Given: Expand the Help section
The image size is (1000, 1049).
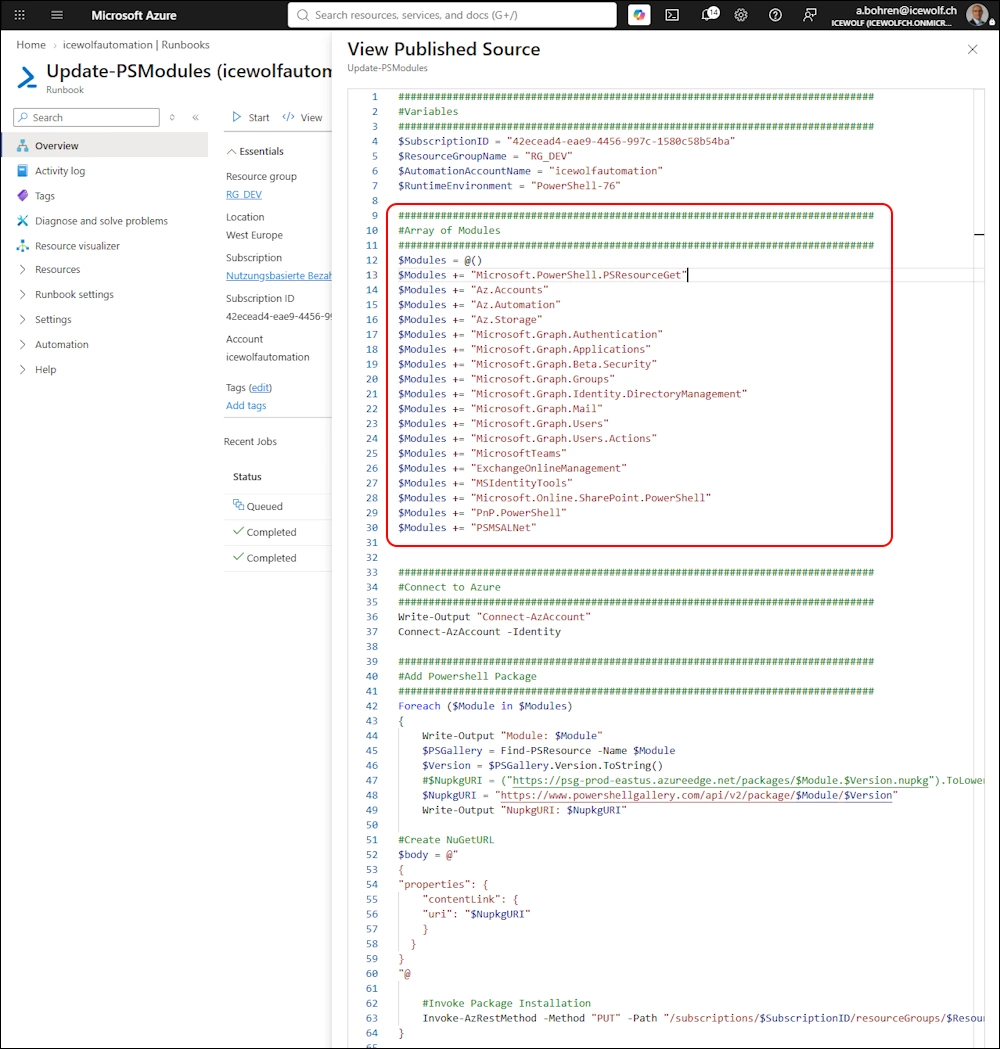Looking at the screenshot, I should click(23, 369).
